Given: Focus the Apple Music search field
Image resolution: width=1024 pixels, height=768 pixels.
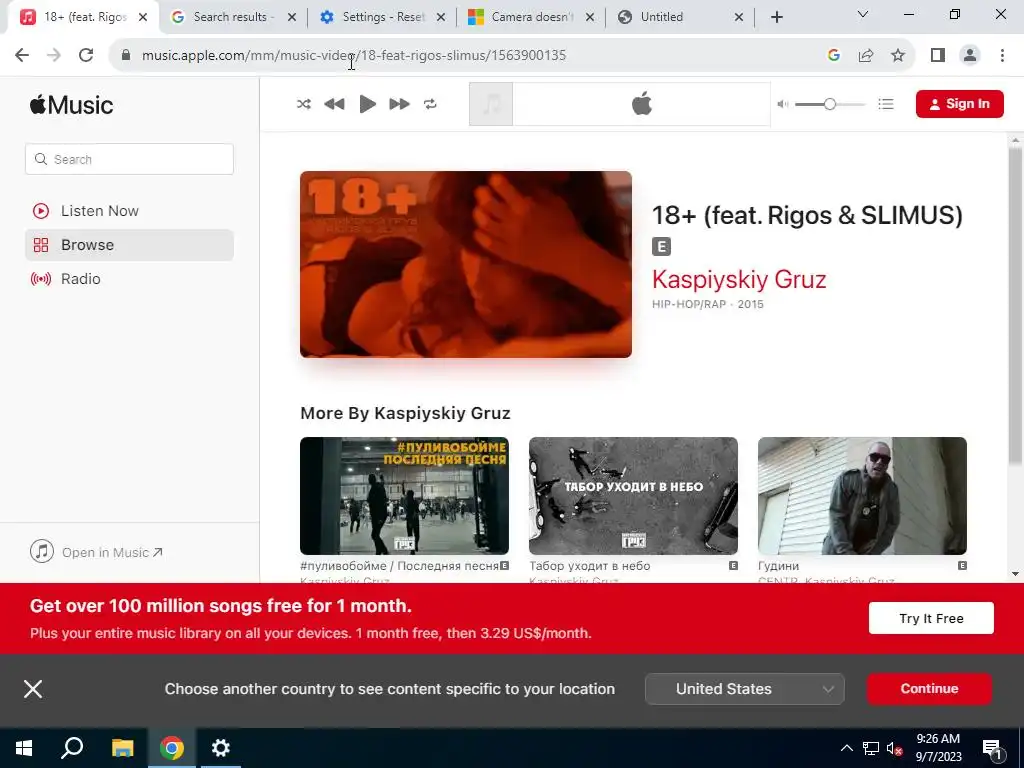Looking at the screenshot, I should coord(129,159).
